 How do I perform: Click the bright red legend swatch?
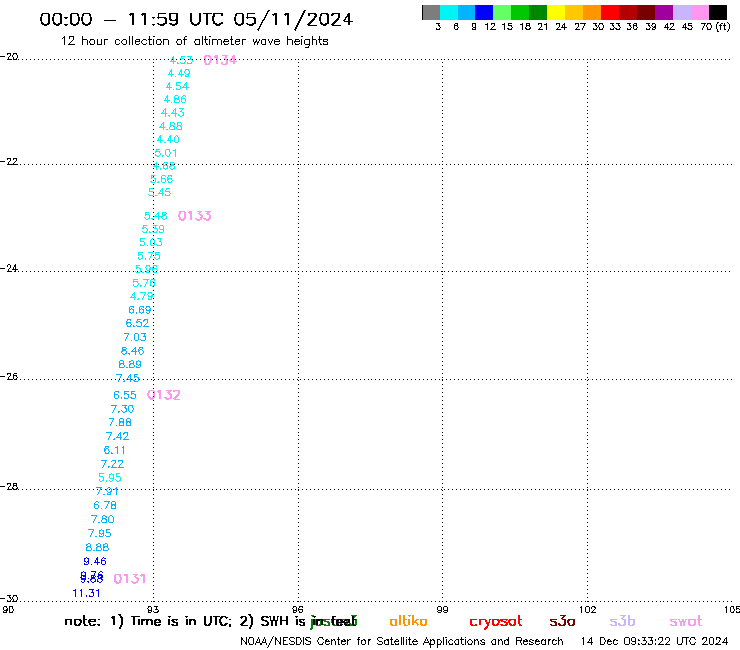(610, 12)
